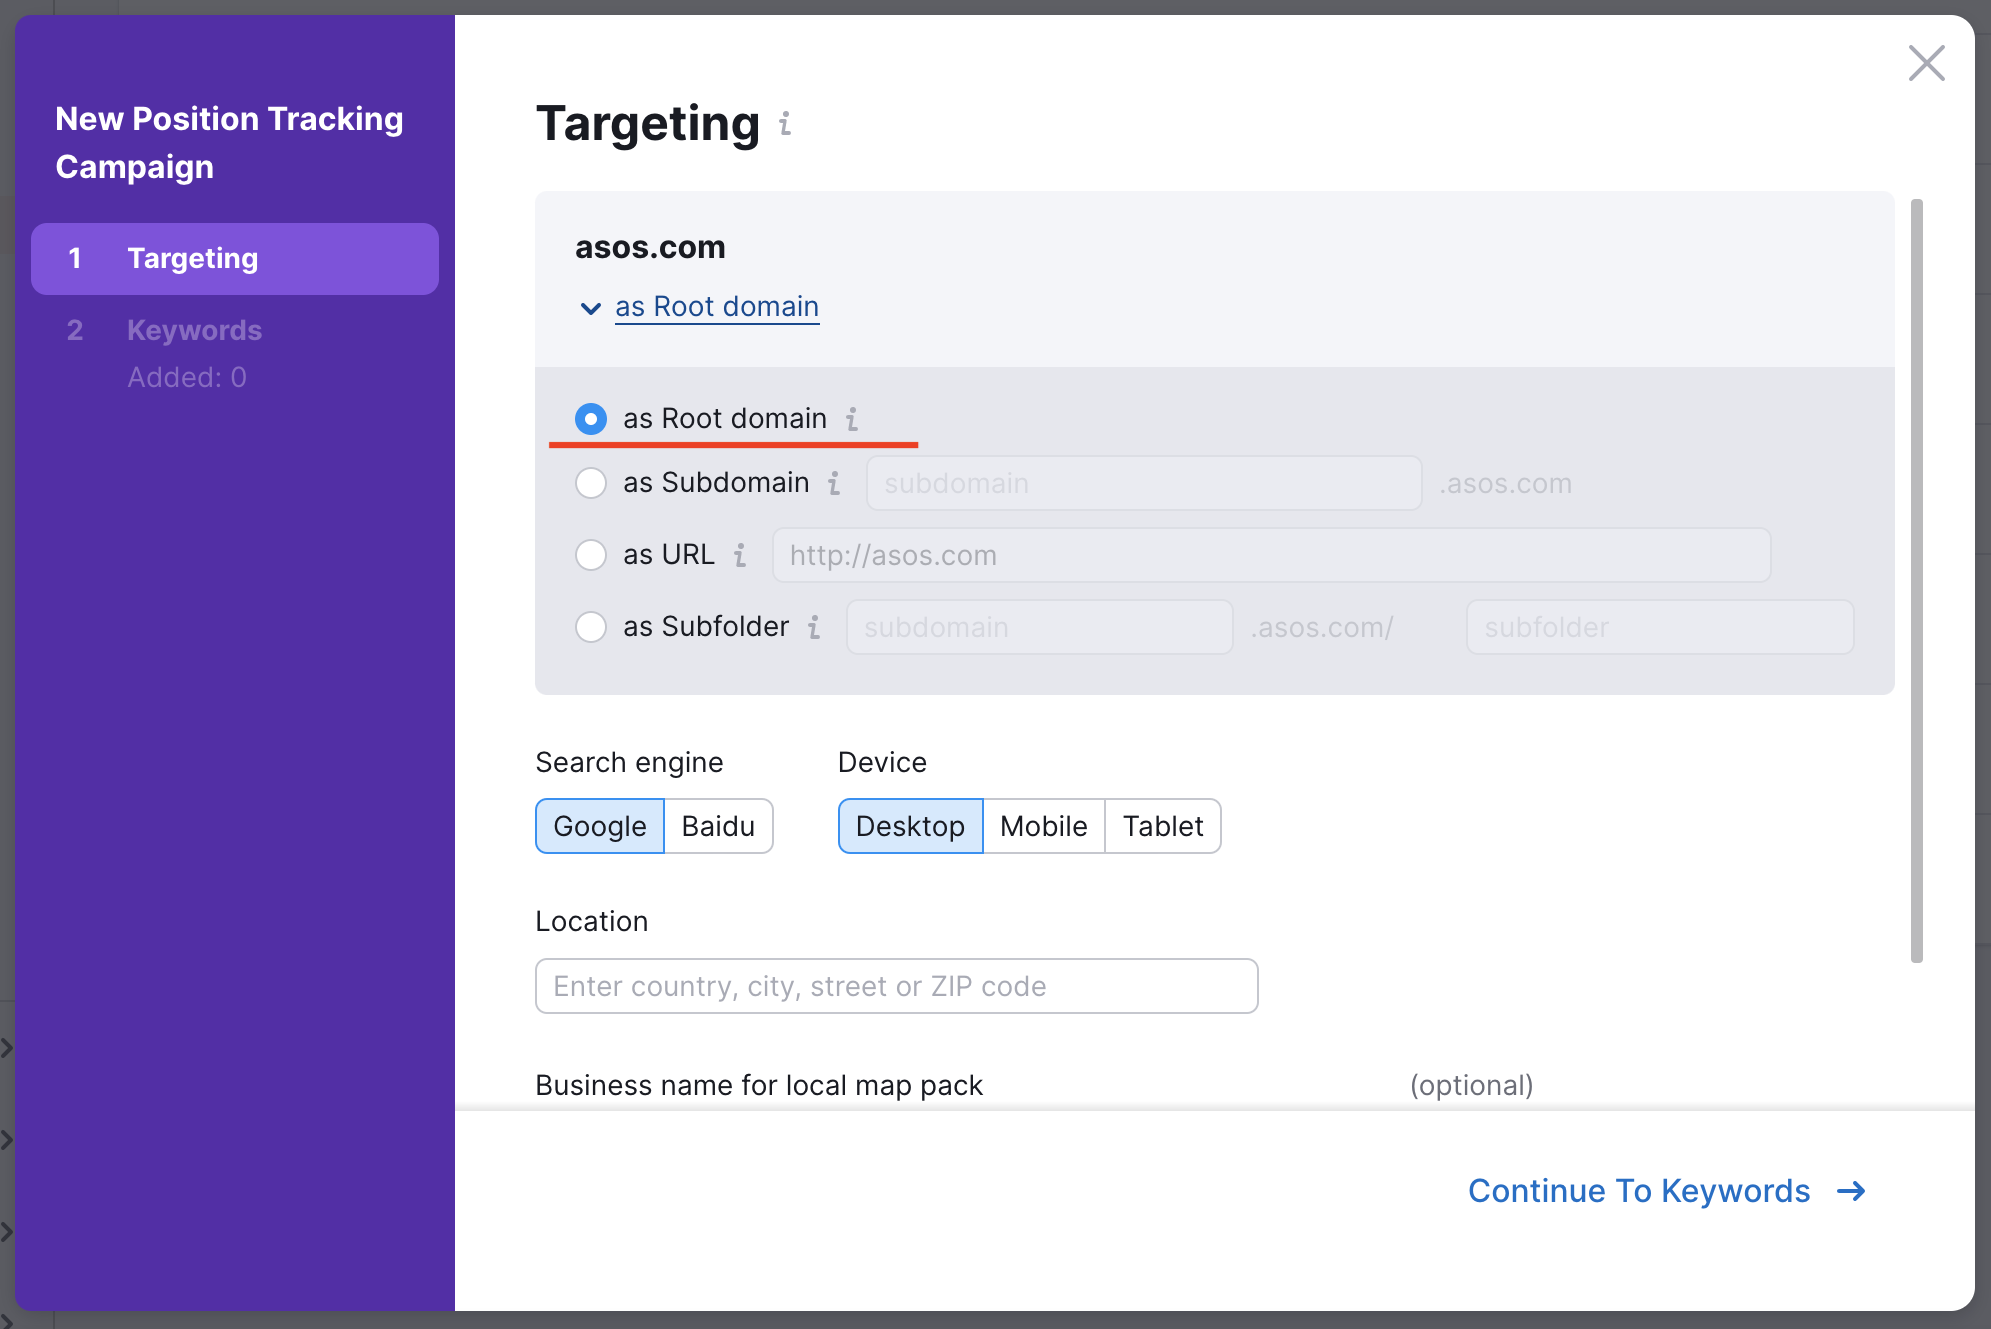Open the Targeting step in sidebar

[x=235, y=259]
